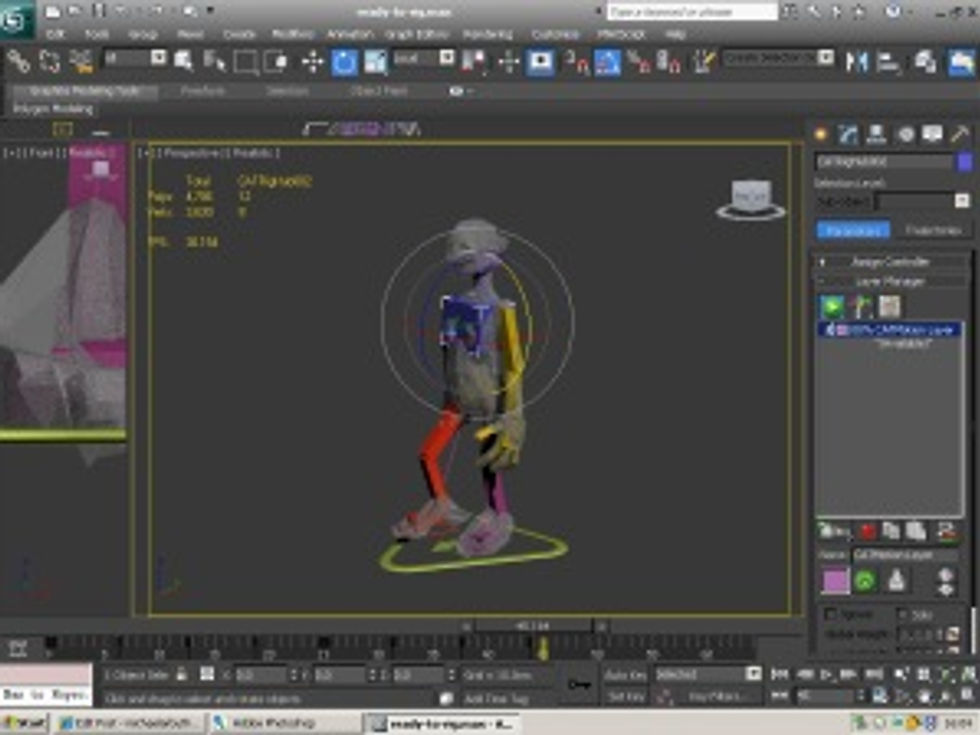The width and height of the screenshot is (980, 735).
Task: Open the Layer Manager toolbar icon
Action: (x=925, y=61)
